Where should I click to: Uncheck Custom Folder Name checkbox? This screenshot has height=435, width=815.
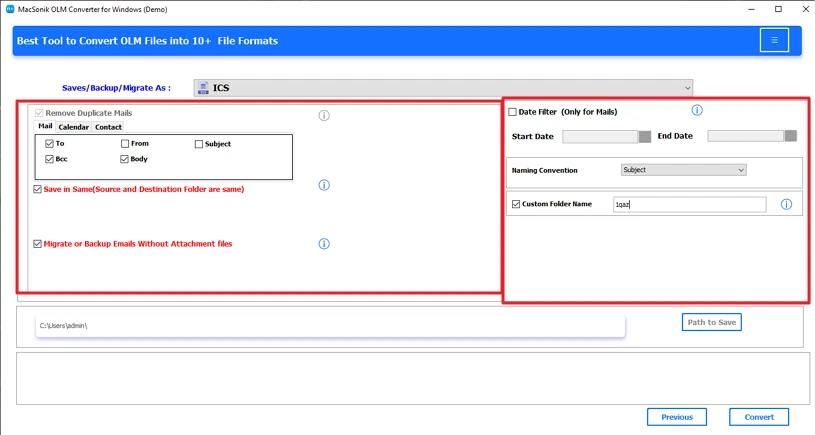click(516, 204)
